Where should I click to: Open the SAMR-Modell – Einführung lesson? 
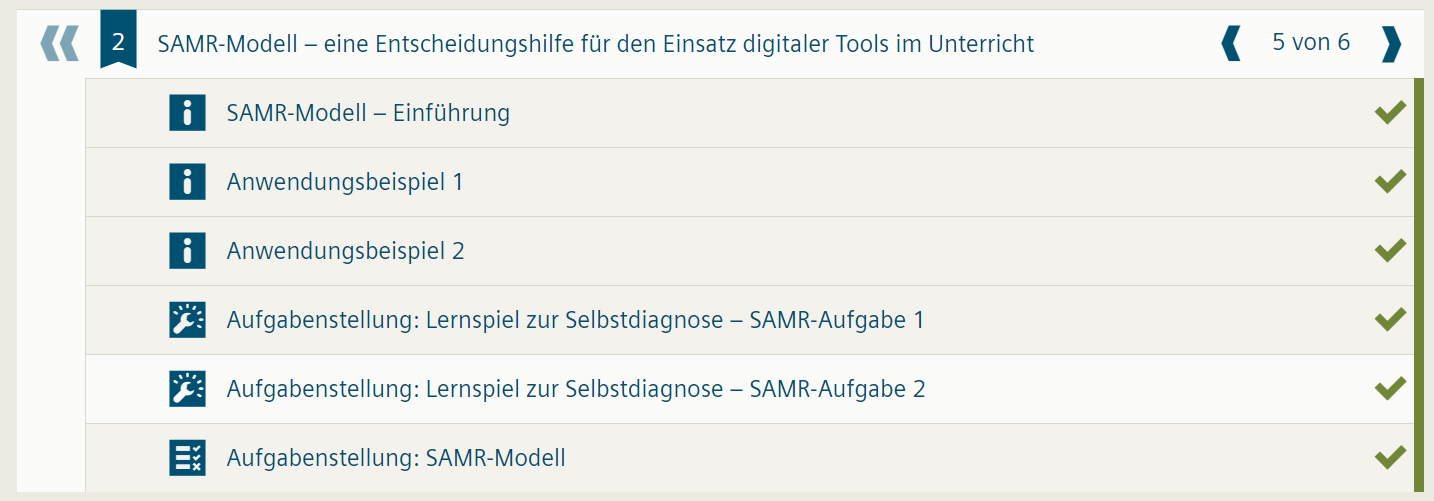pyautogui.click(x=368, y=113)
